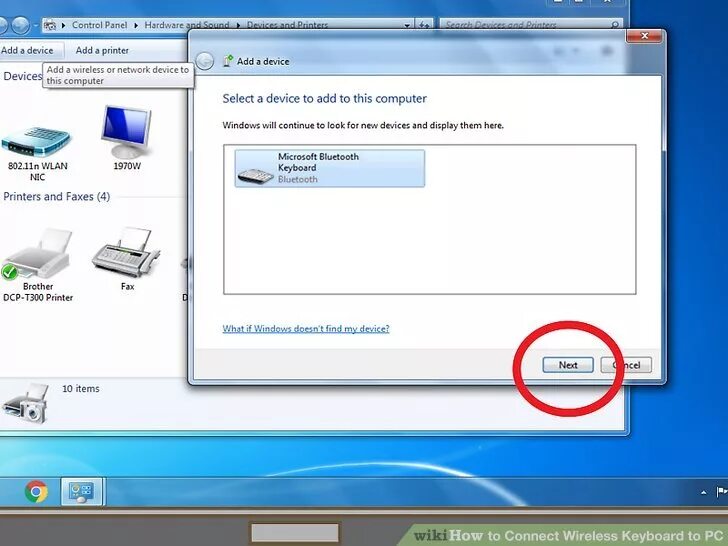Click the arrow after Hardware and Sound breadcrumb
728x546 pixels.
(238, 26)
